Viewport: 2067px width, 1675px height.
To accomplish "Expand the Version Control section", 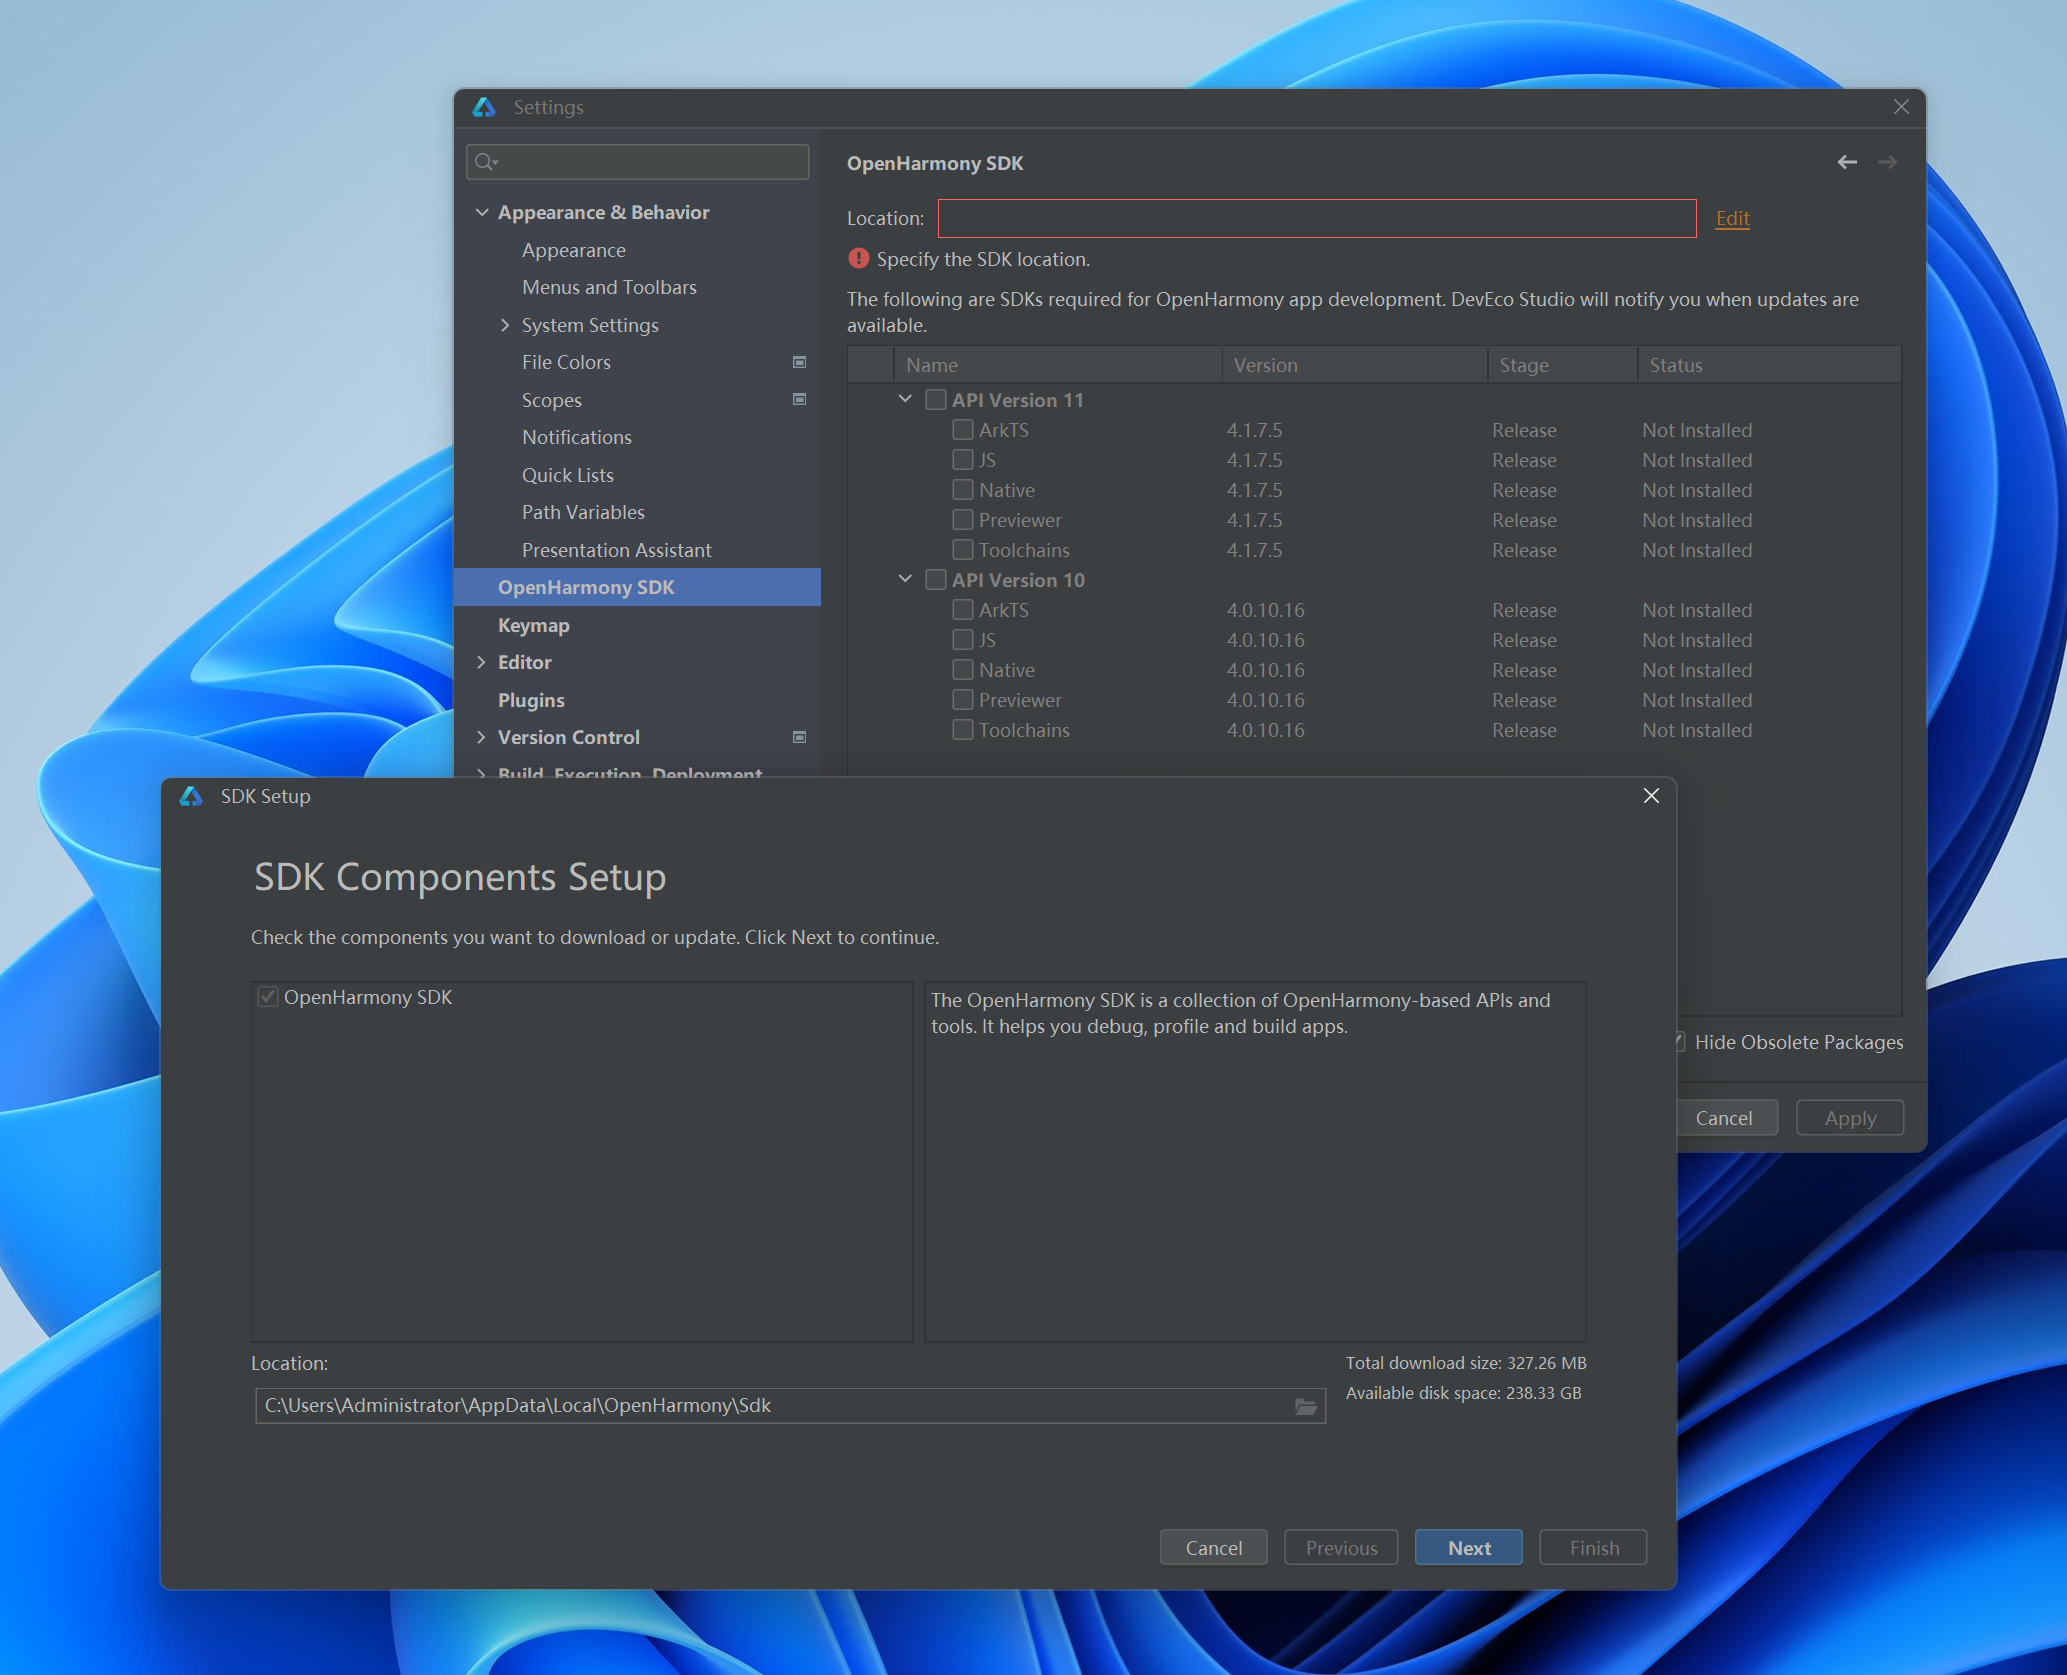I will pyautogui.click(x=482, y=737).
